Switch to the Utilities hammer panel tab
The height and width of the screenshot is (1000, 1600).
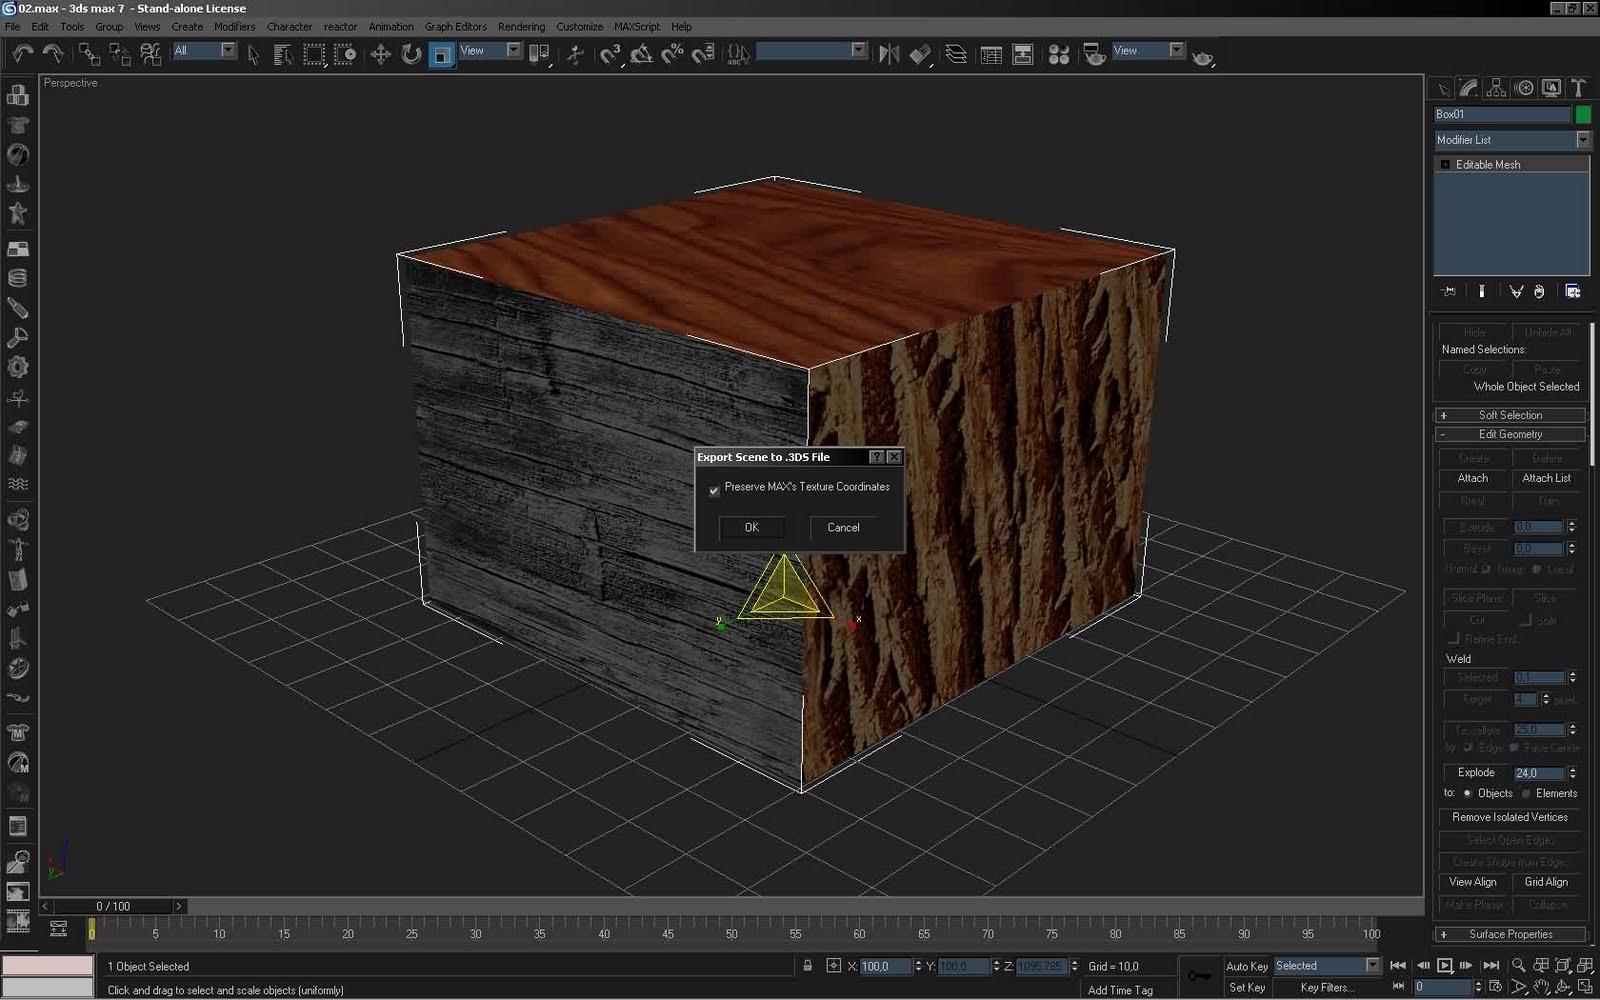1578,88
